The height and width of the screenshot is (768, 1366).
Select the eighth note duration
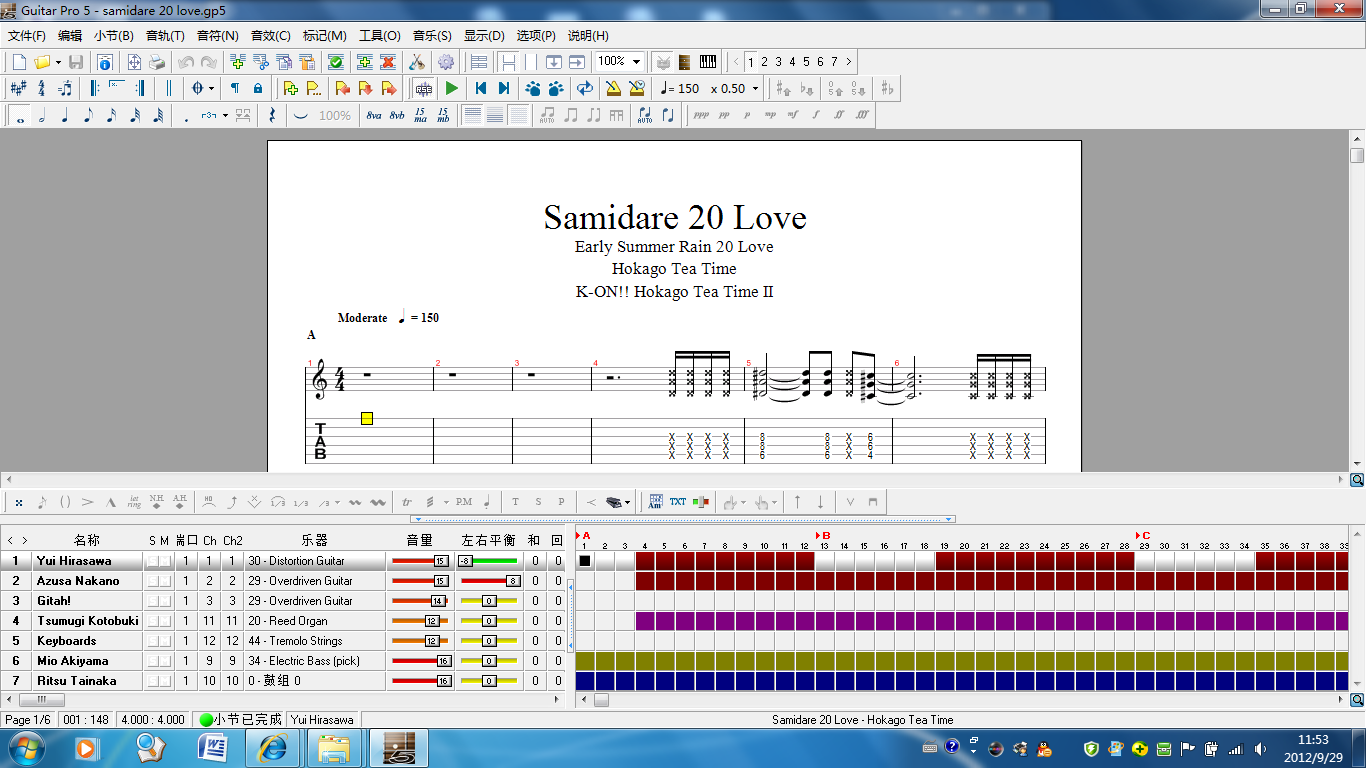tap(88, 115)
